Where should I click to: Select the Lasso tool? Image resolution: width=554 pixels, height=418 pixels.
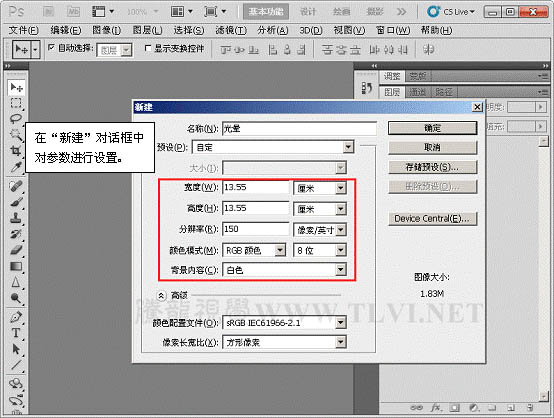pos(16,119)
